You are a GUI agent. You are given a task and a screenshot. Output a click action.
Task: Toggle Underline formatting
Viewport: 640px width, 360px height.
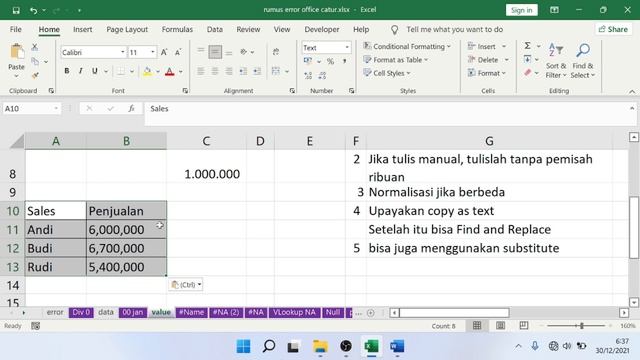95,71
